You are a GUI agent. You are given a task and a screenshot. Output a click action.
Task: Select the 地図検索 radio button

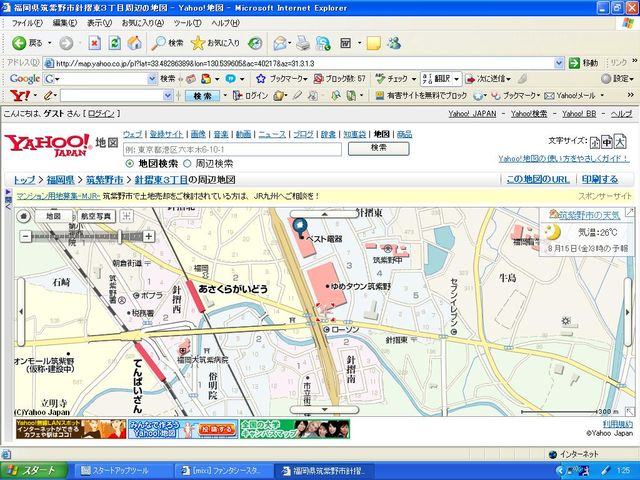tap(129, 163)
